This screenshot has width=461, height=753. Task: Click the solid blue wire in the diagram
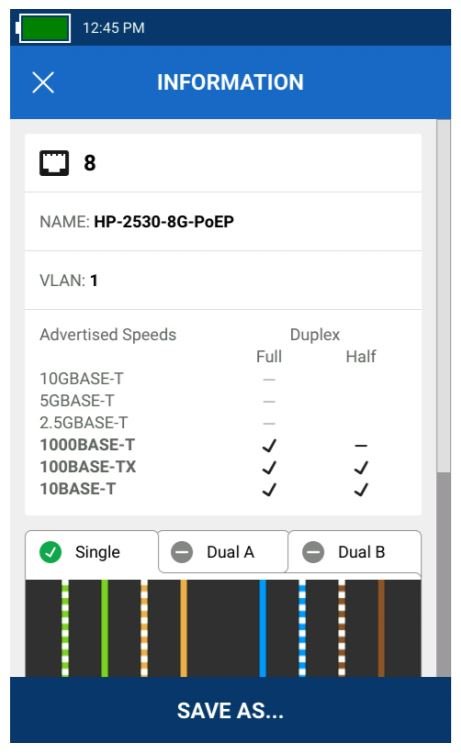pos(263,628)
